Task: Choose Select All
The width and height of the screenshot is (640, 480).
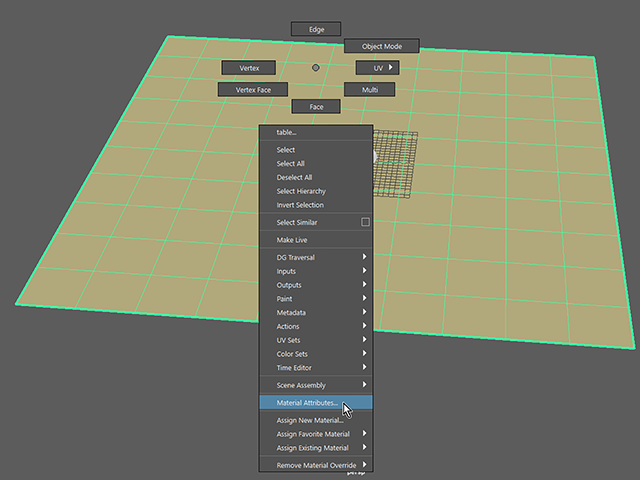Action: [316, 164]
